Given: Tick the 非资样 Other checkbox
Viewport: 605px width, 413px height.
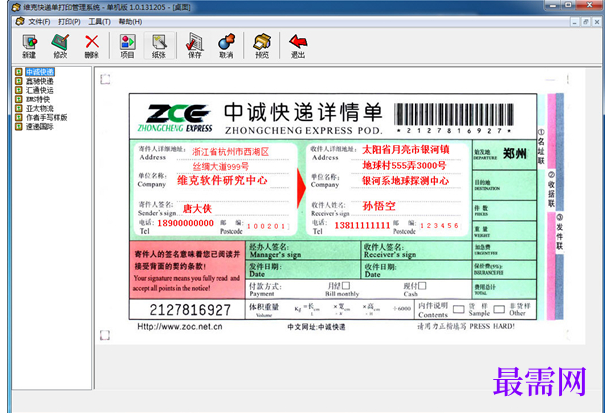Looking at the screenshot, I should [499, 309].
